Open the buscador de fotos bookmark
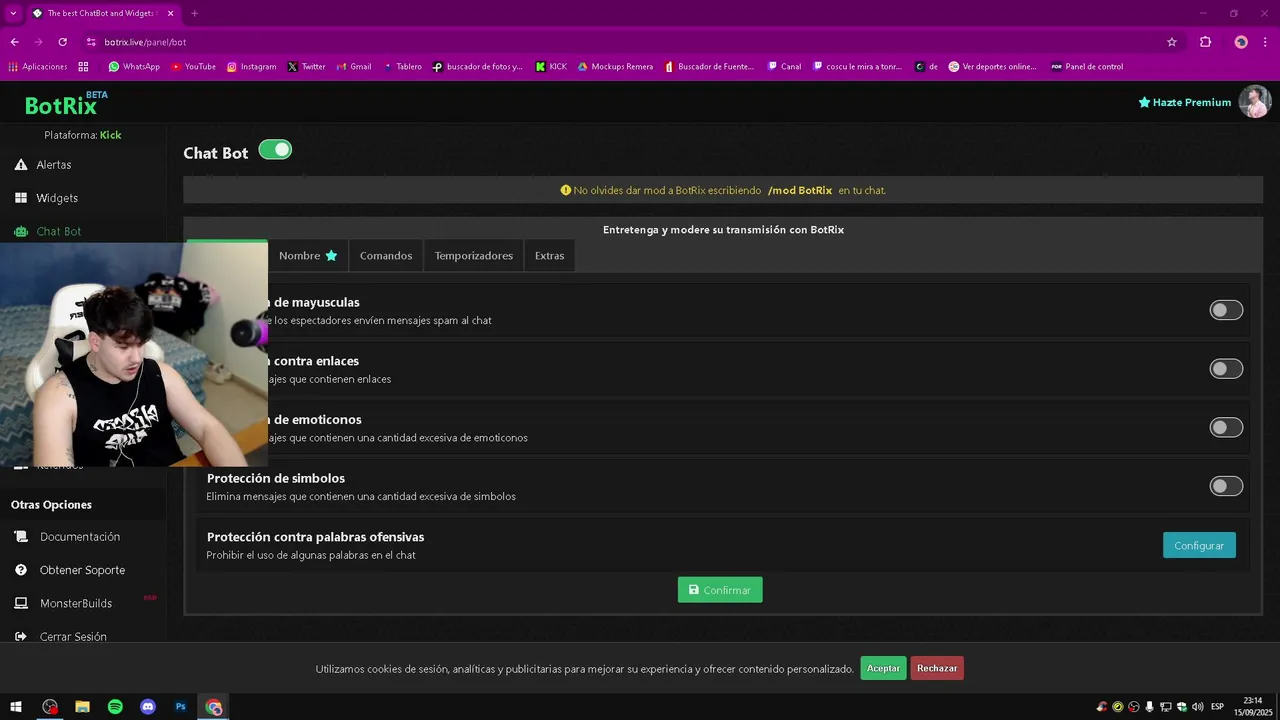This screenshot has width=1280, height=720. pos(478,67)
